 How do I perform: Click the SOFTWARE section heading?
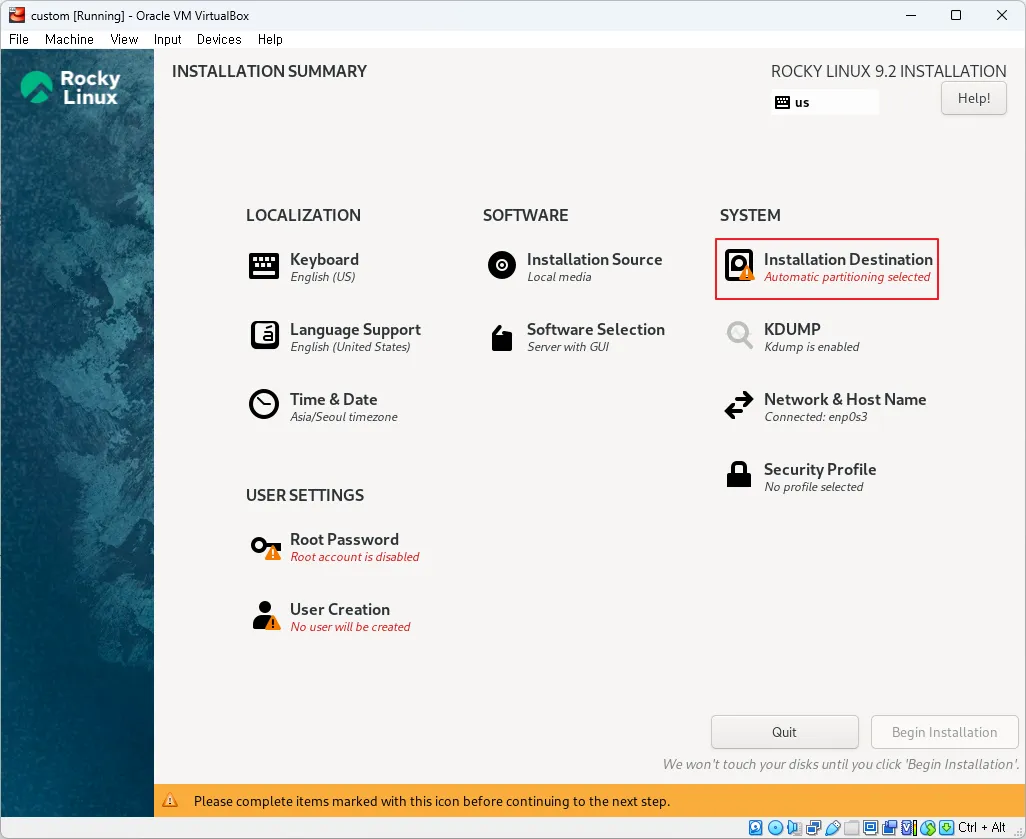coord(525,215)
